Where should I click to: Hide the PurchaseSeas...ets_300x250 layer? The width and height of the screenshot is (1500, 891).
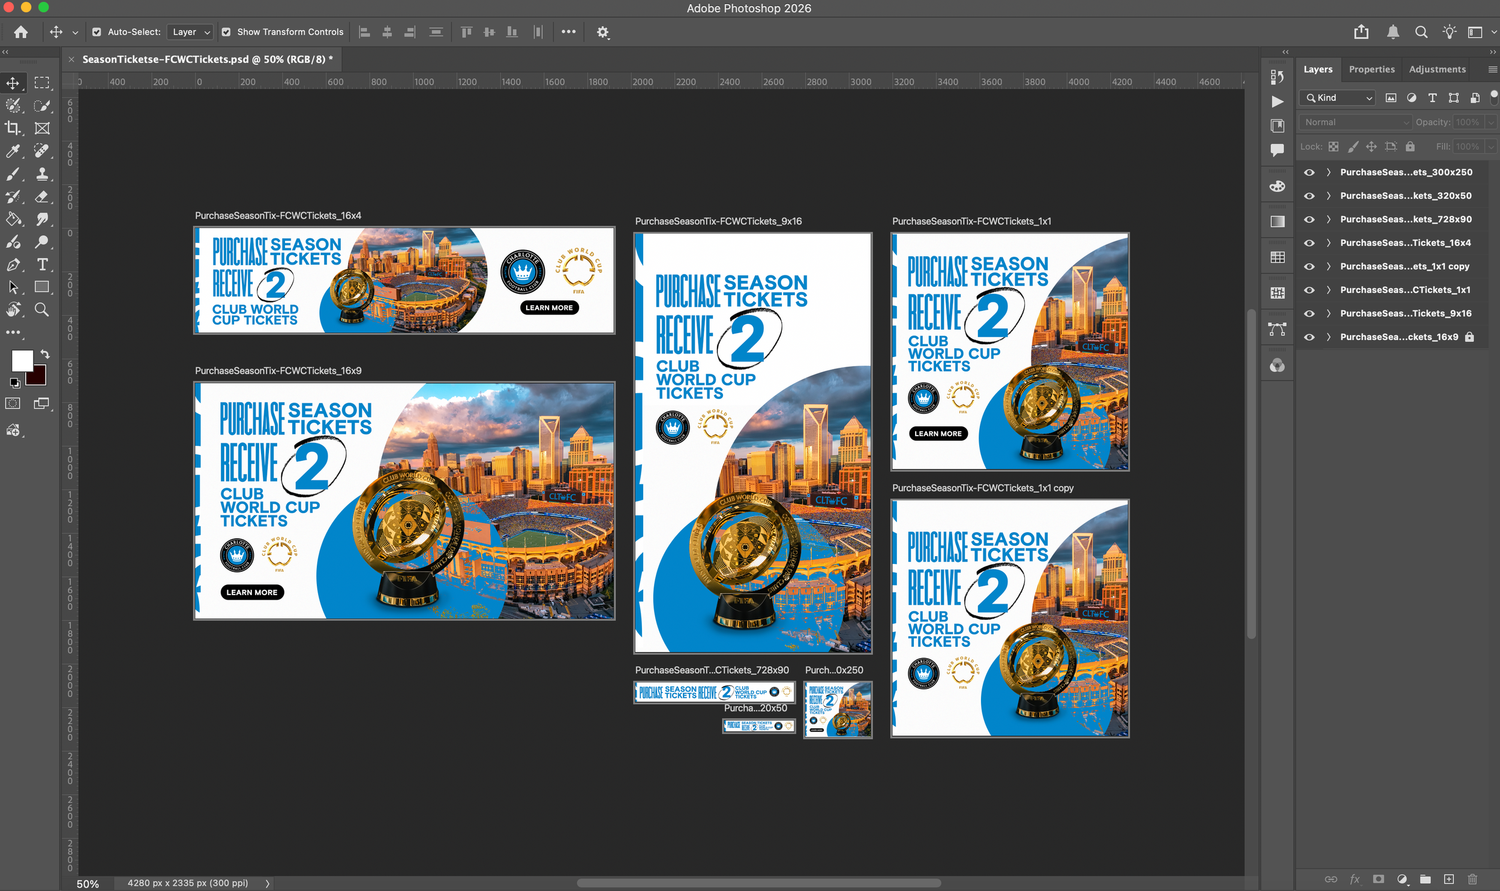pyautogui.click(x=1309, y=172)
